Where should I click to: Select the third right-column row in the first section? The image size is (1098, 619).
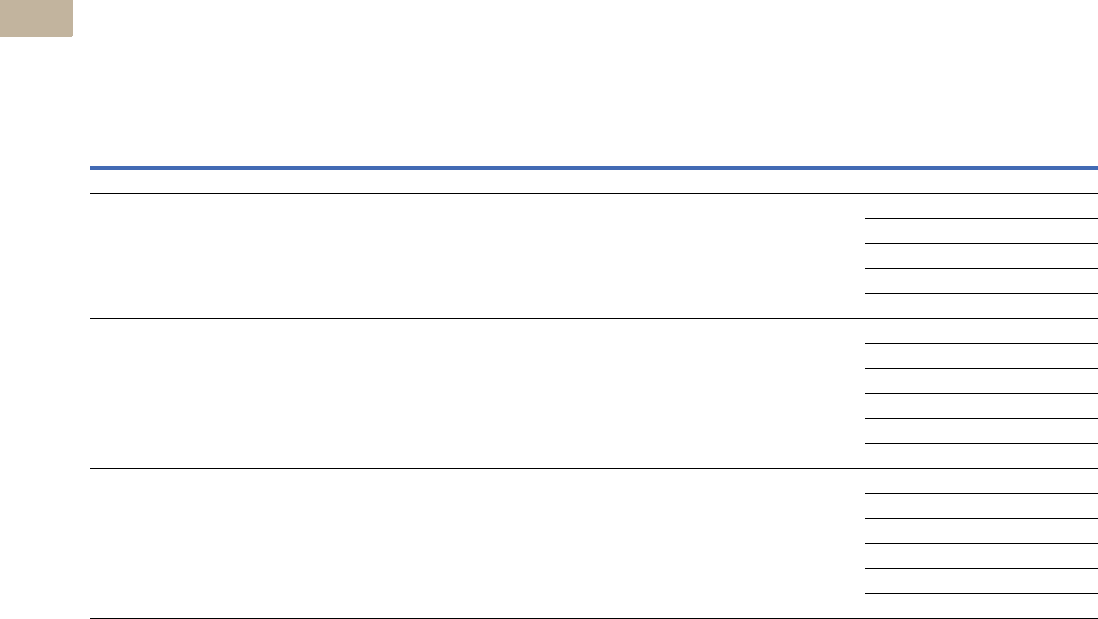click(x=980, y=256)
